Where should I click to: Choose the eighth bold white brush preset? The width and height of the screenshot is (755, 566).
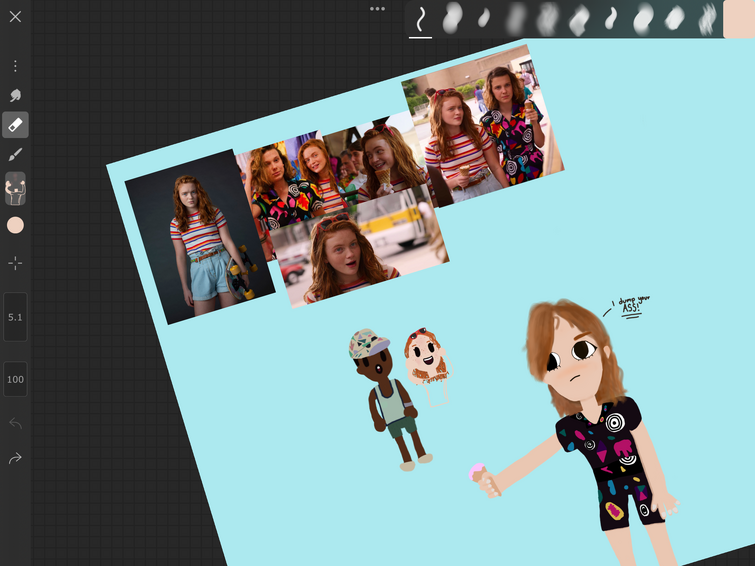click(x=643, y=19)
